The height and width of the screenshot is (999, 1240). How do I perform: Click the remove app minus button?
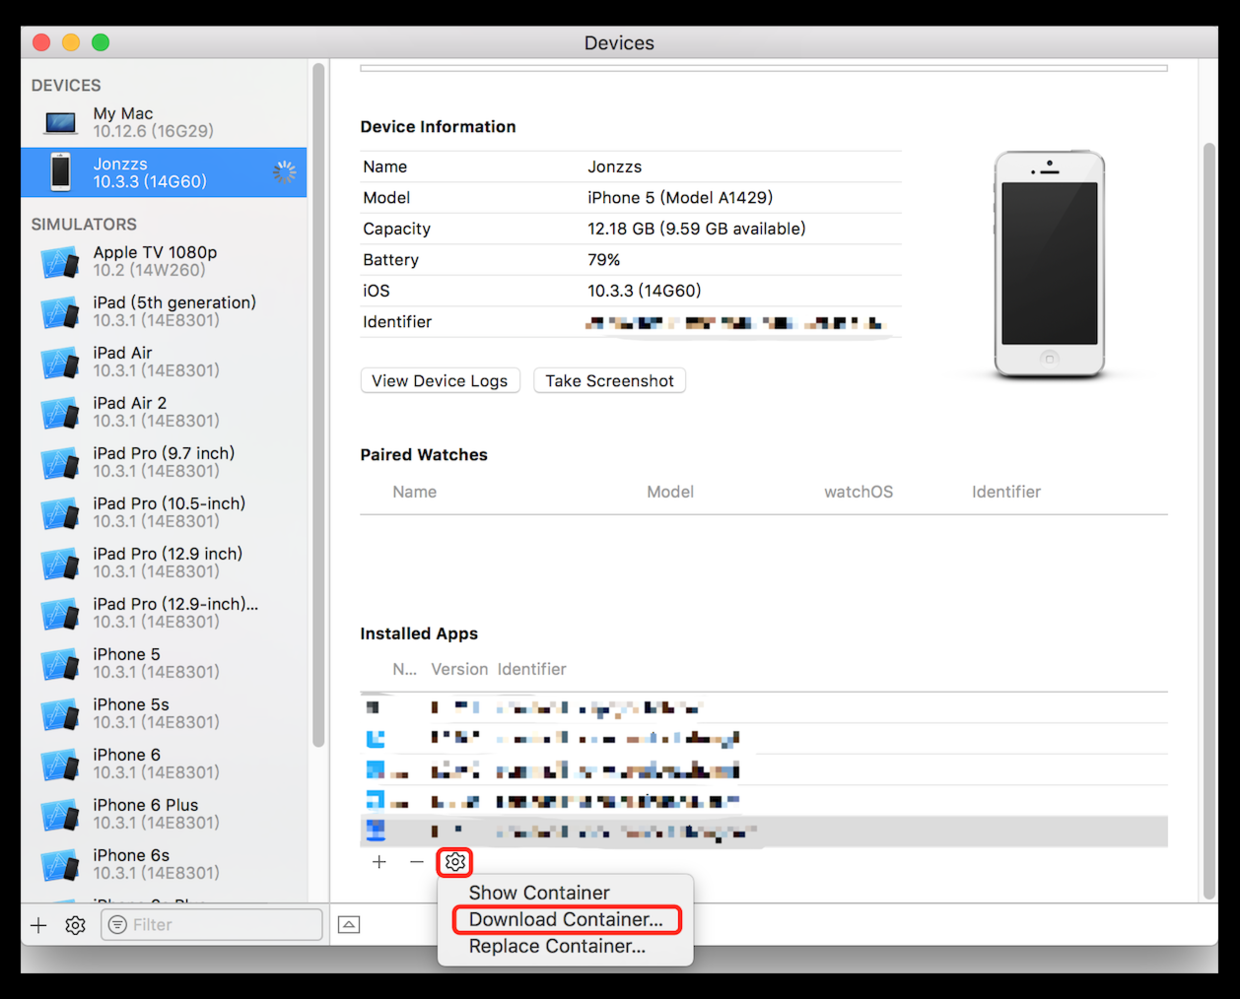(417, 861)
